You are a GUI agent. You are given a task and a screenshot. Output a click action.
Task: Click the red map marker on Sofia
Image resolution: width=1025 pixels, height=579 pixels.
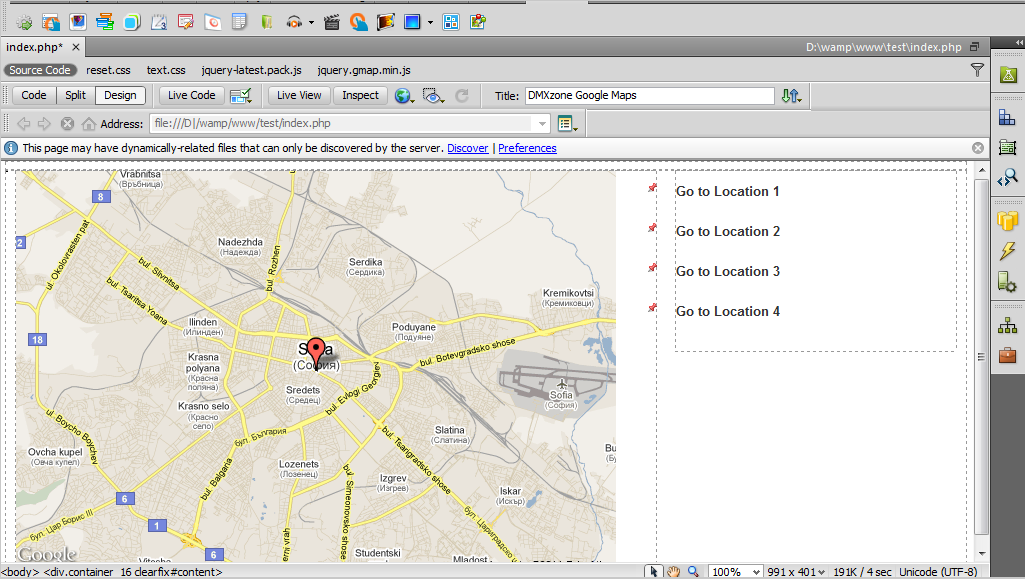point(316,352)
